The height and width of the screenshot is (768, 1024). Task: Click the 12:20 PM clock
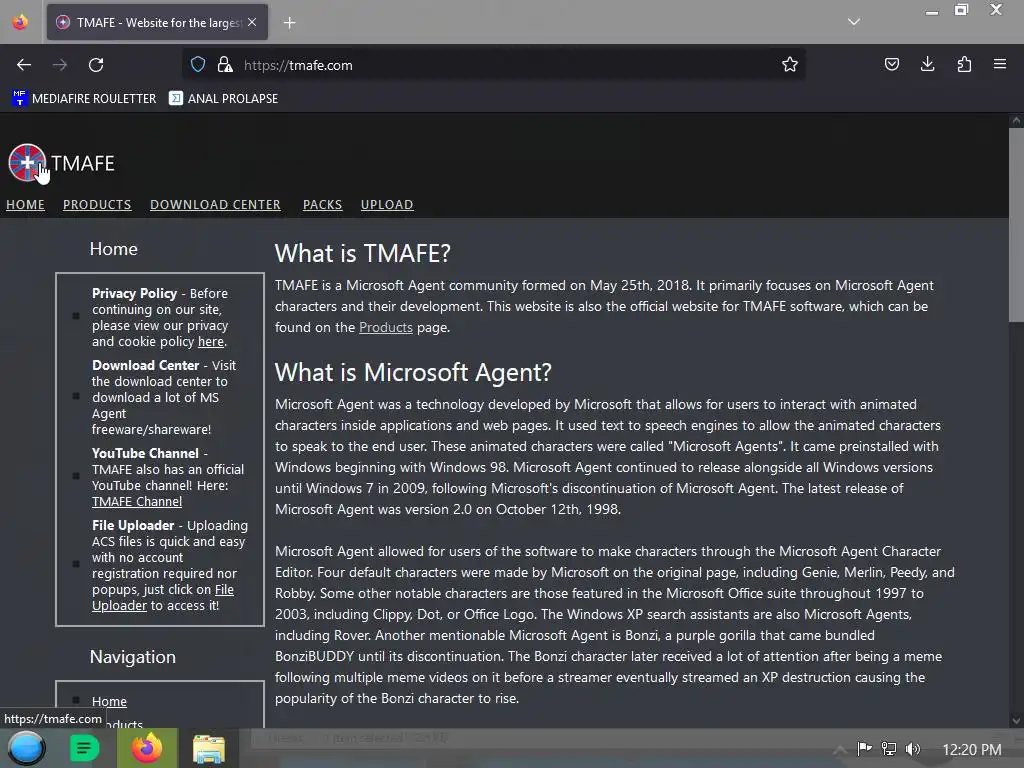(972, 749)
